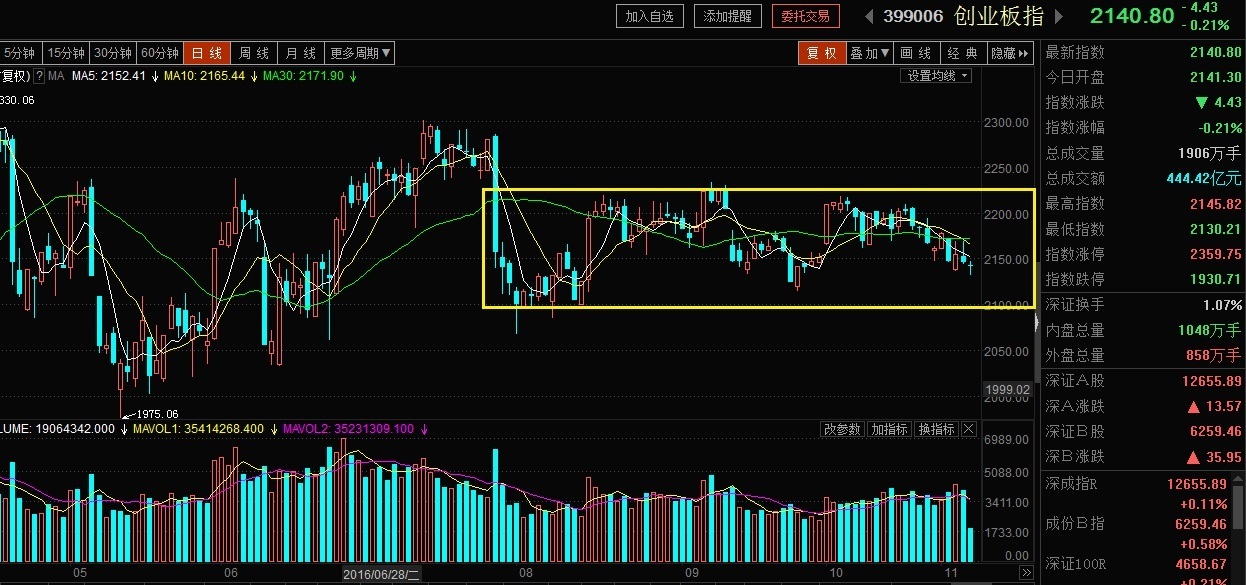This screenshot has height=585, width=1246.
Task: Click the 创业板指 stock name
Action: [x=998, y=16]
